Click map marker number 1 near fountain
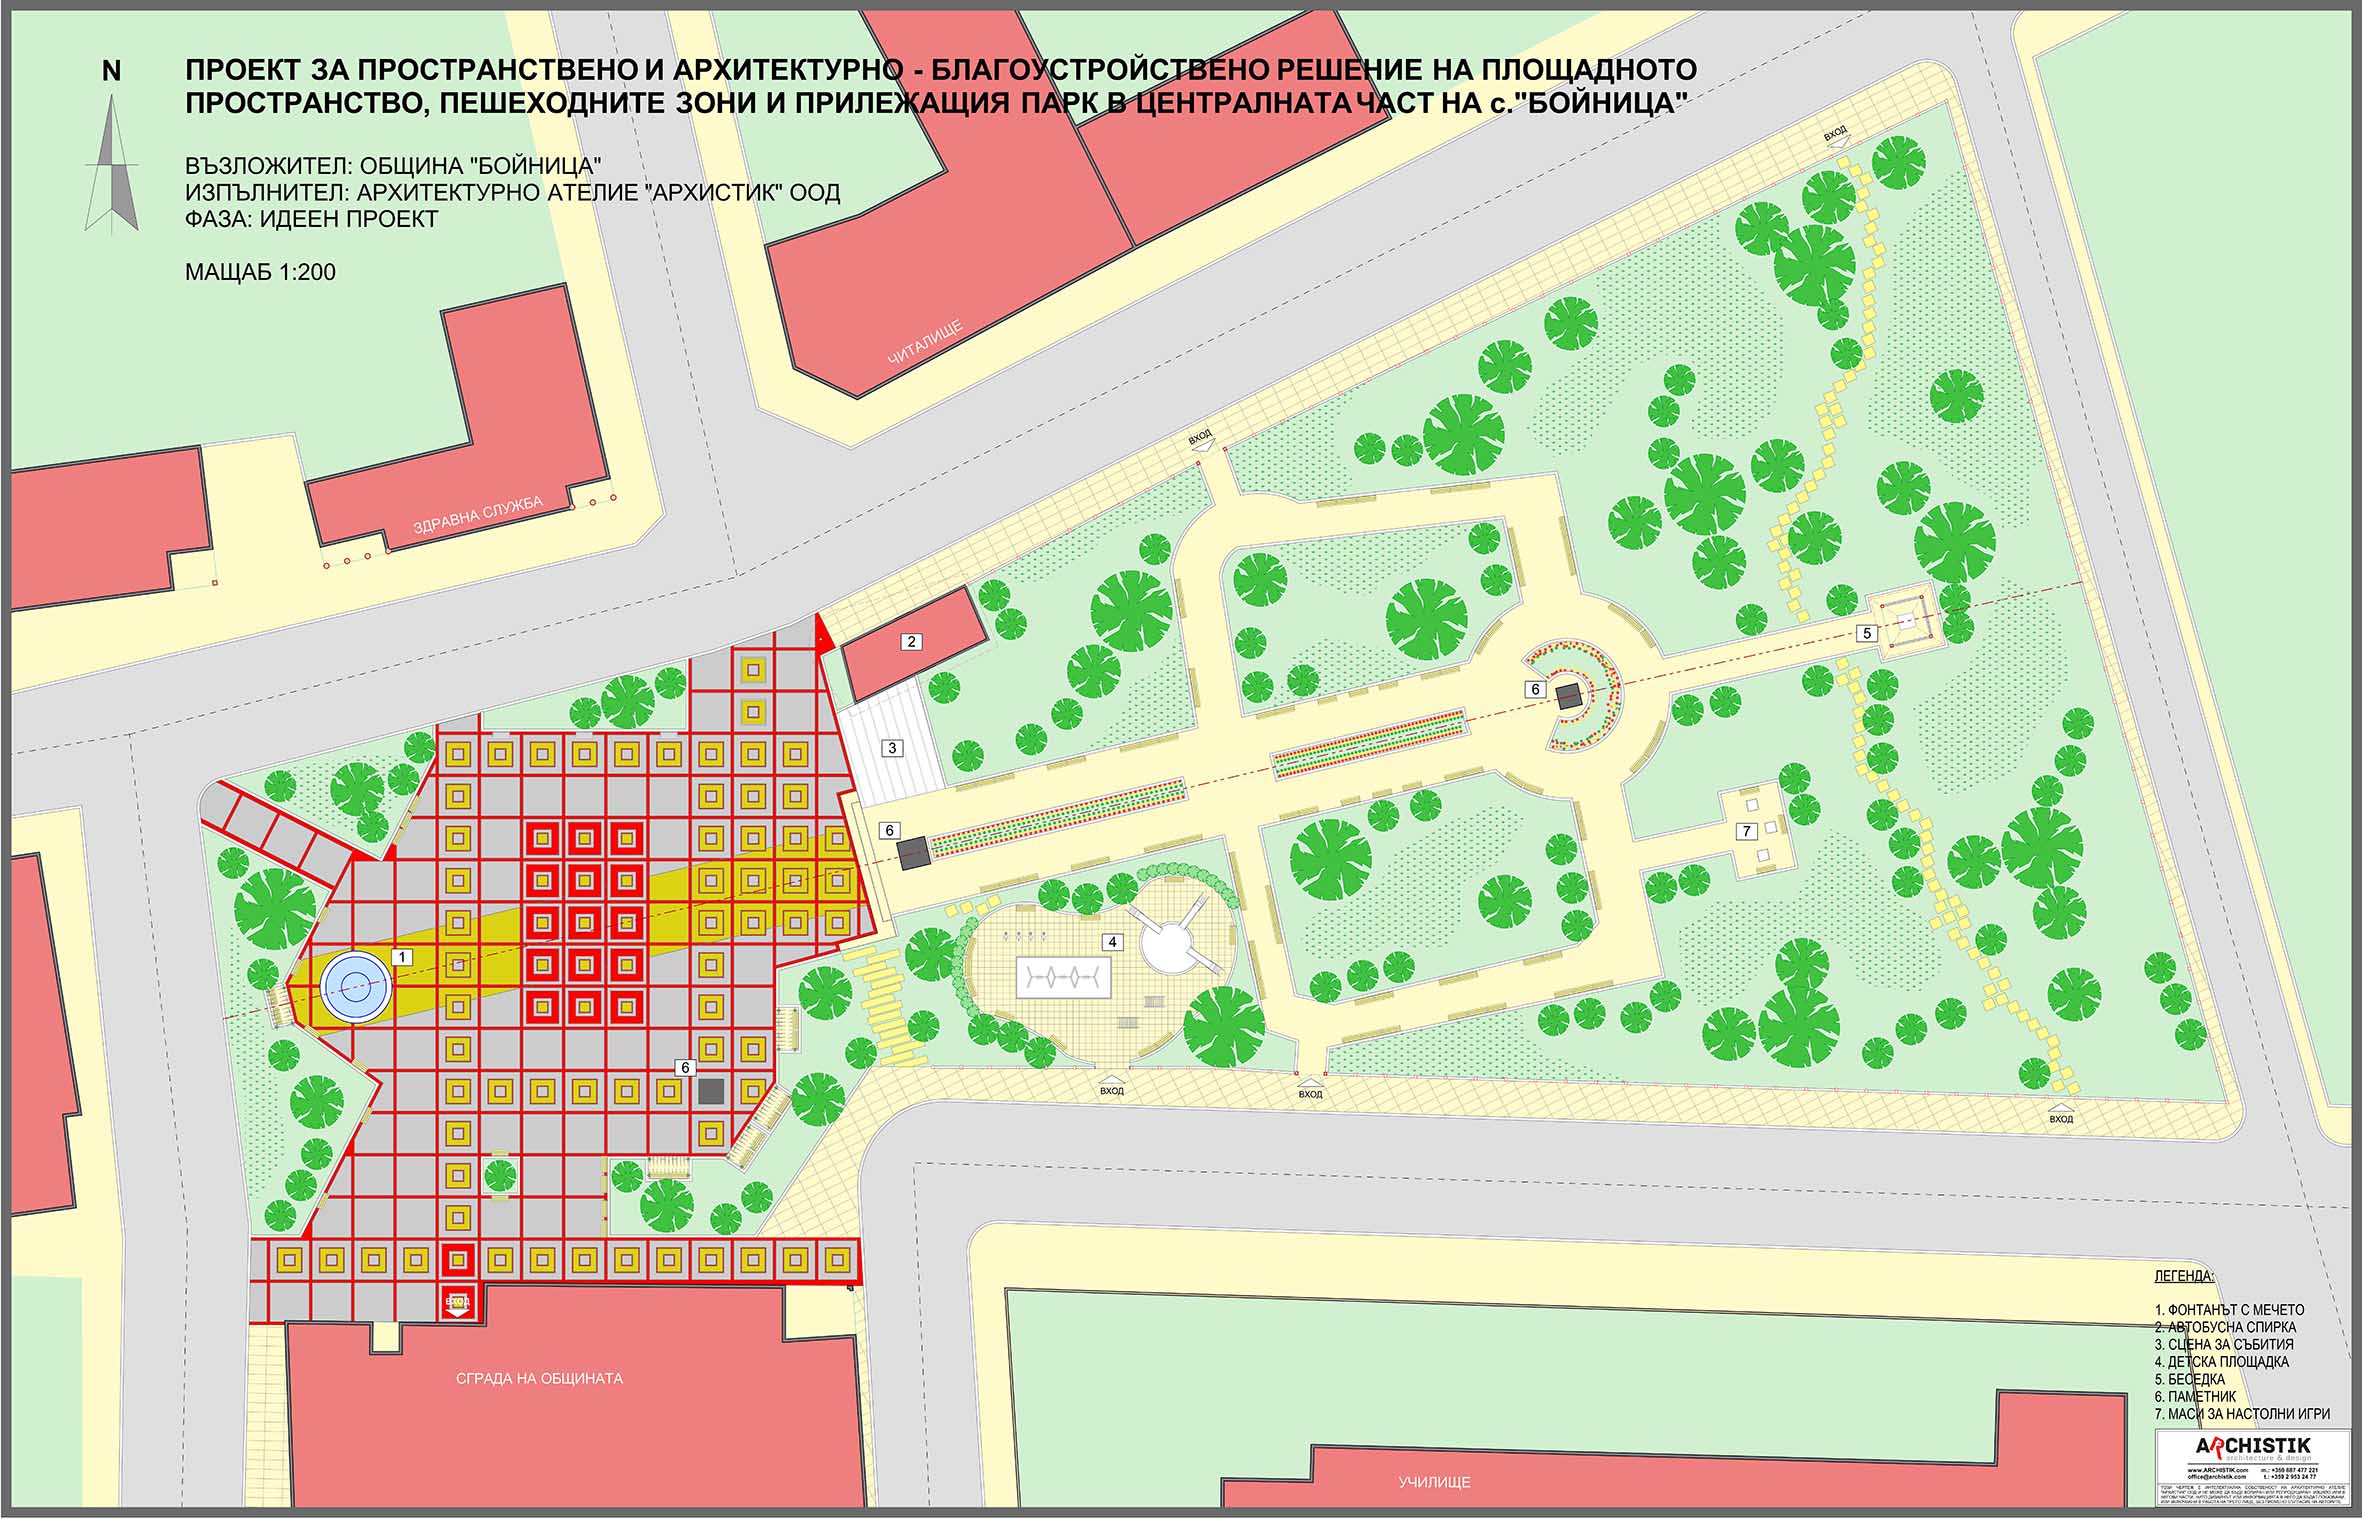Viewport: 2362px width, 1519px height. click(402, 957)
